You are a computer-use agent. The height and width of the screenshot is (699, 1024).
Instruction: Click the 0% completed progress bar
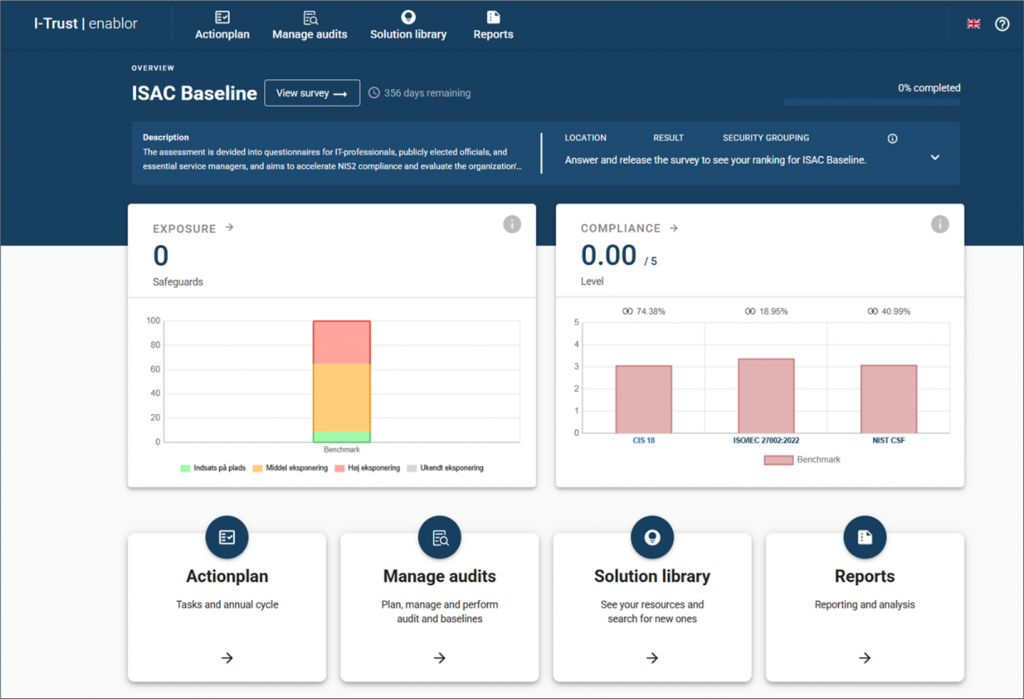[x=871, y=101]
